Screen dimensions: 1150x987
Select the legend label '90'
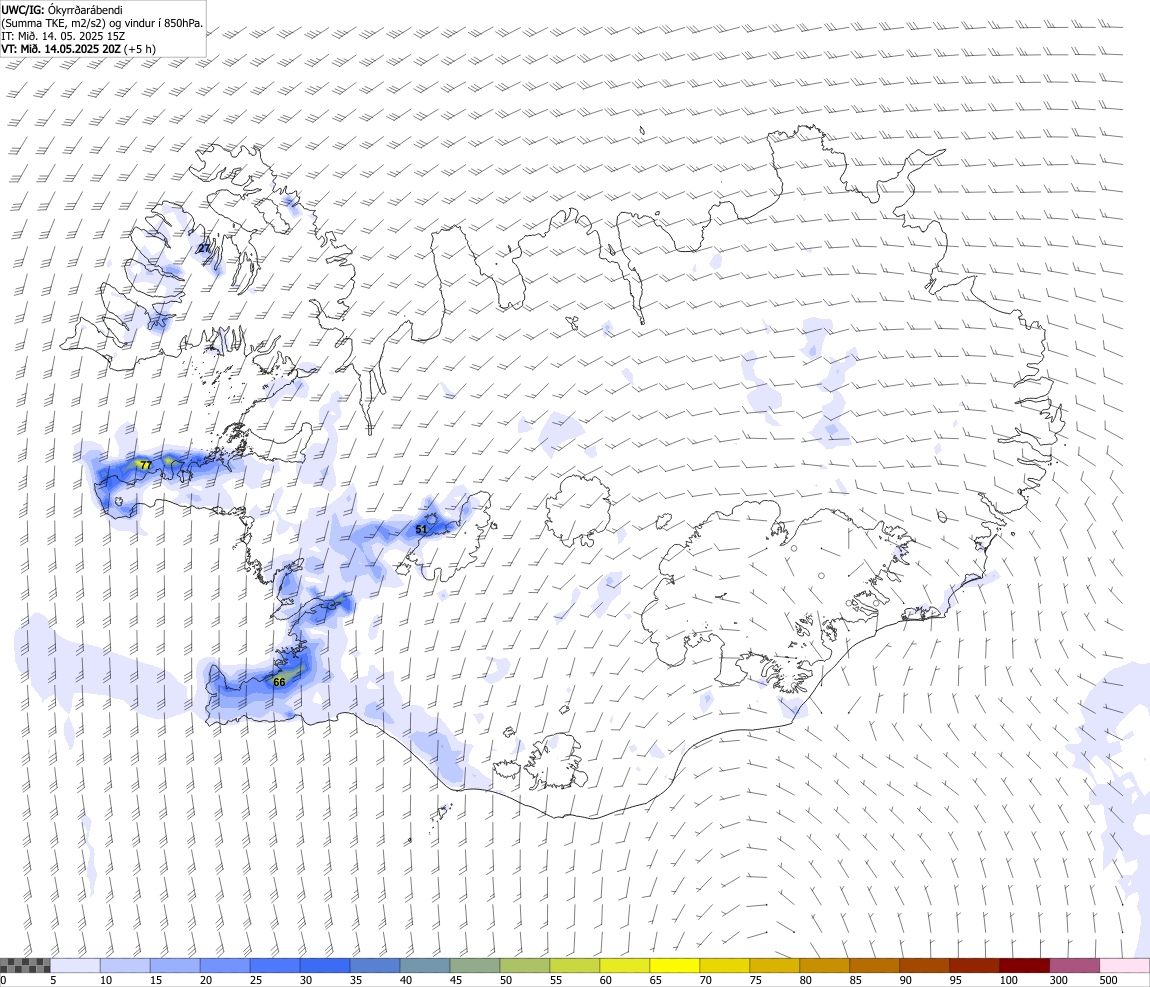click(x=905, y=980)
